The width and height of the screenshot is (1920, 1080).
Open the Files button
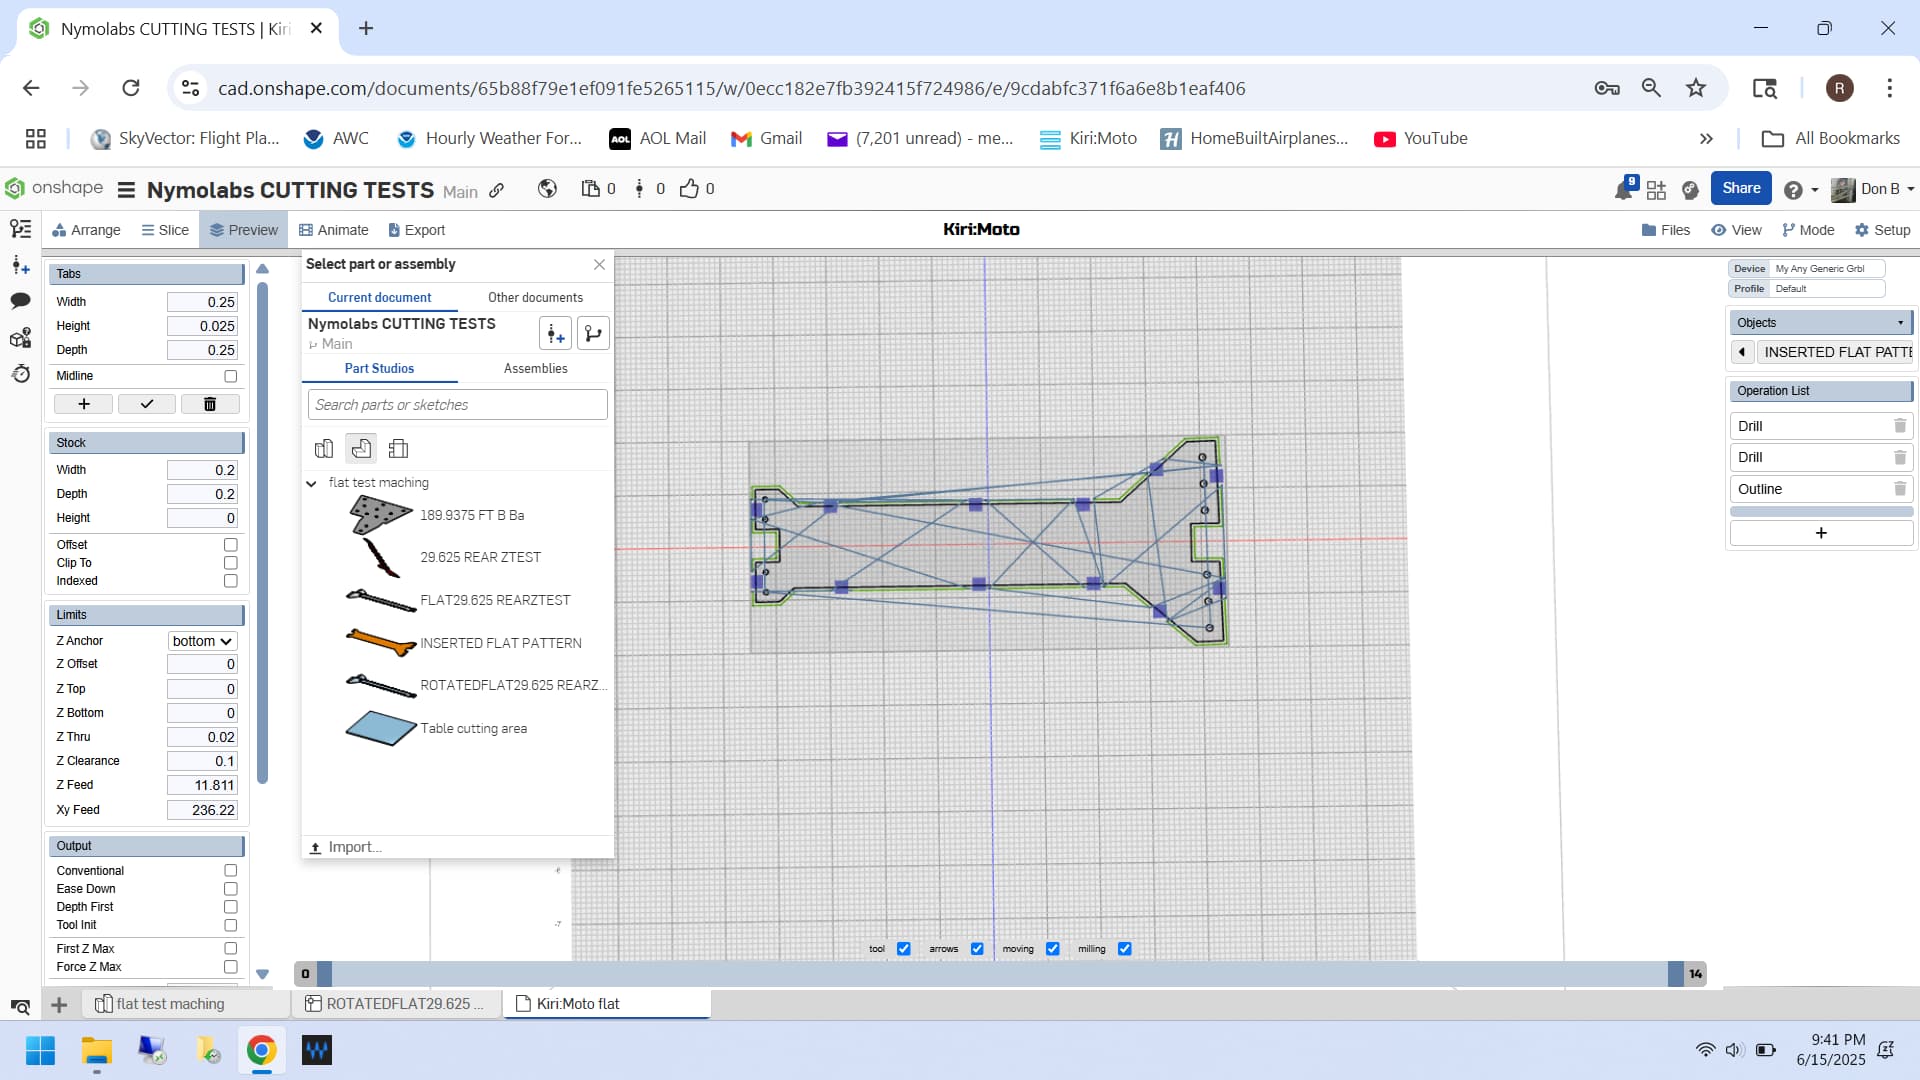(1666, 230)
